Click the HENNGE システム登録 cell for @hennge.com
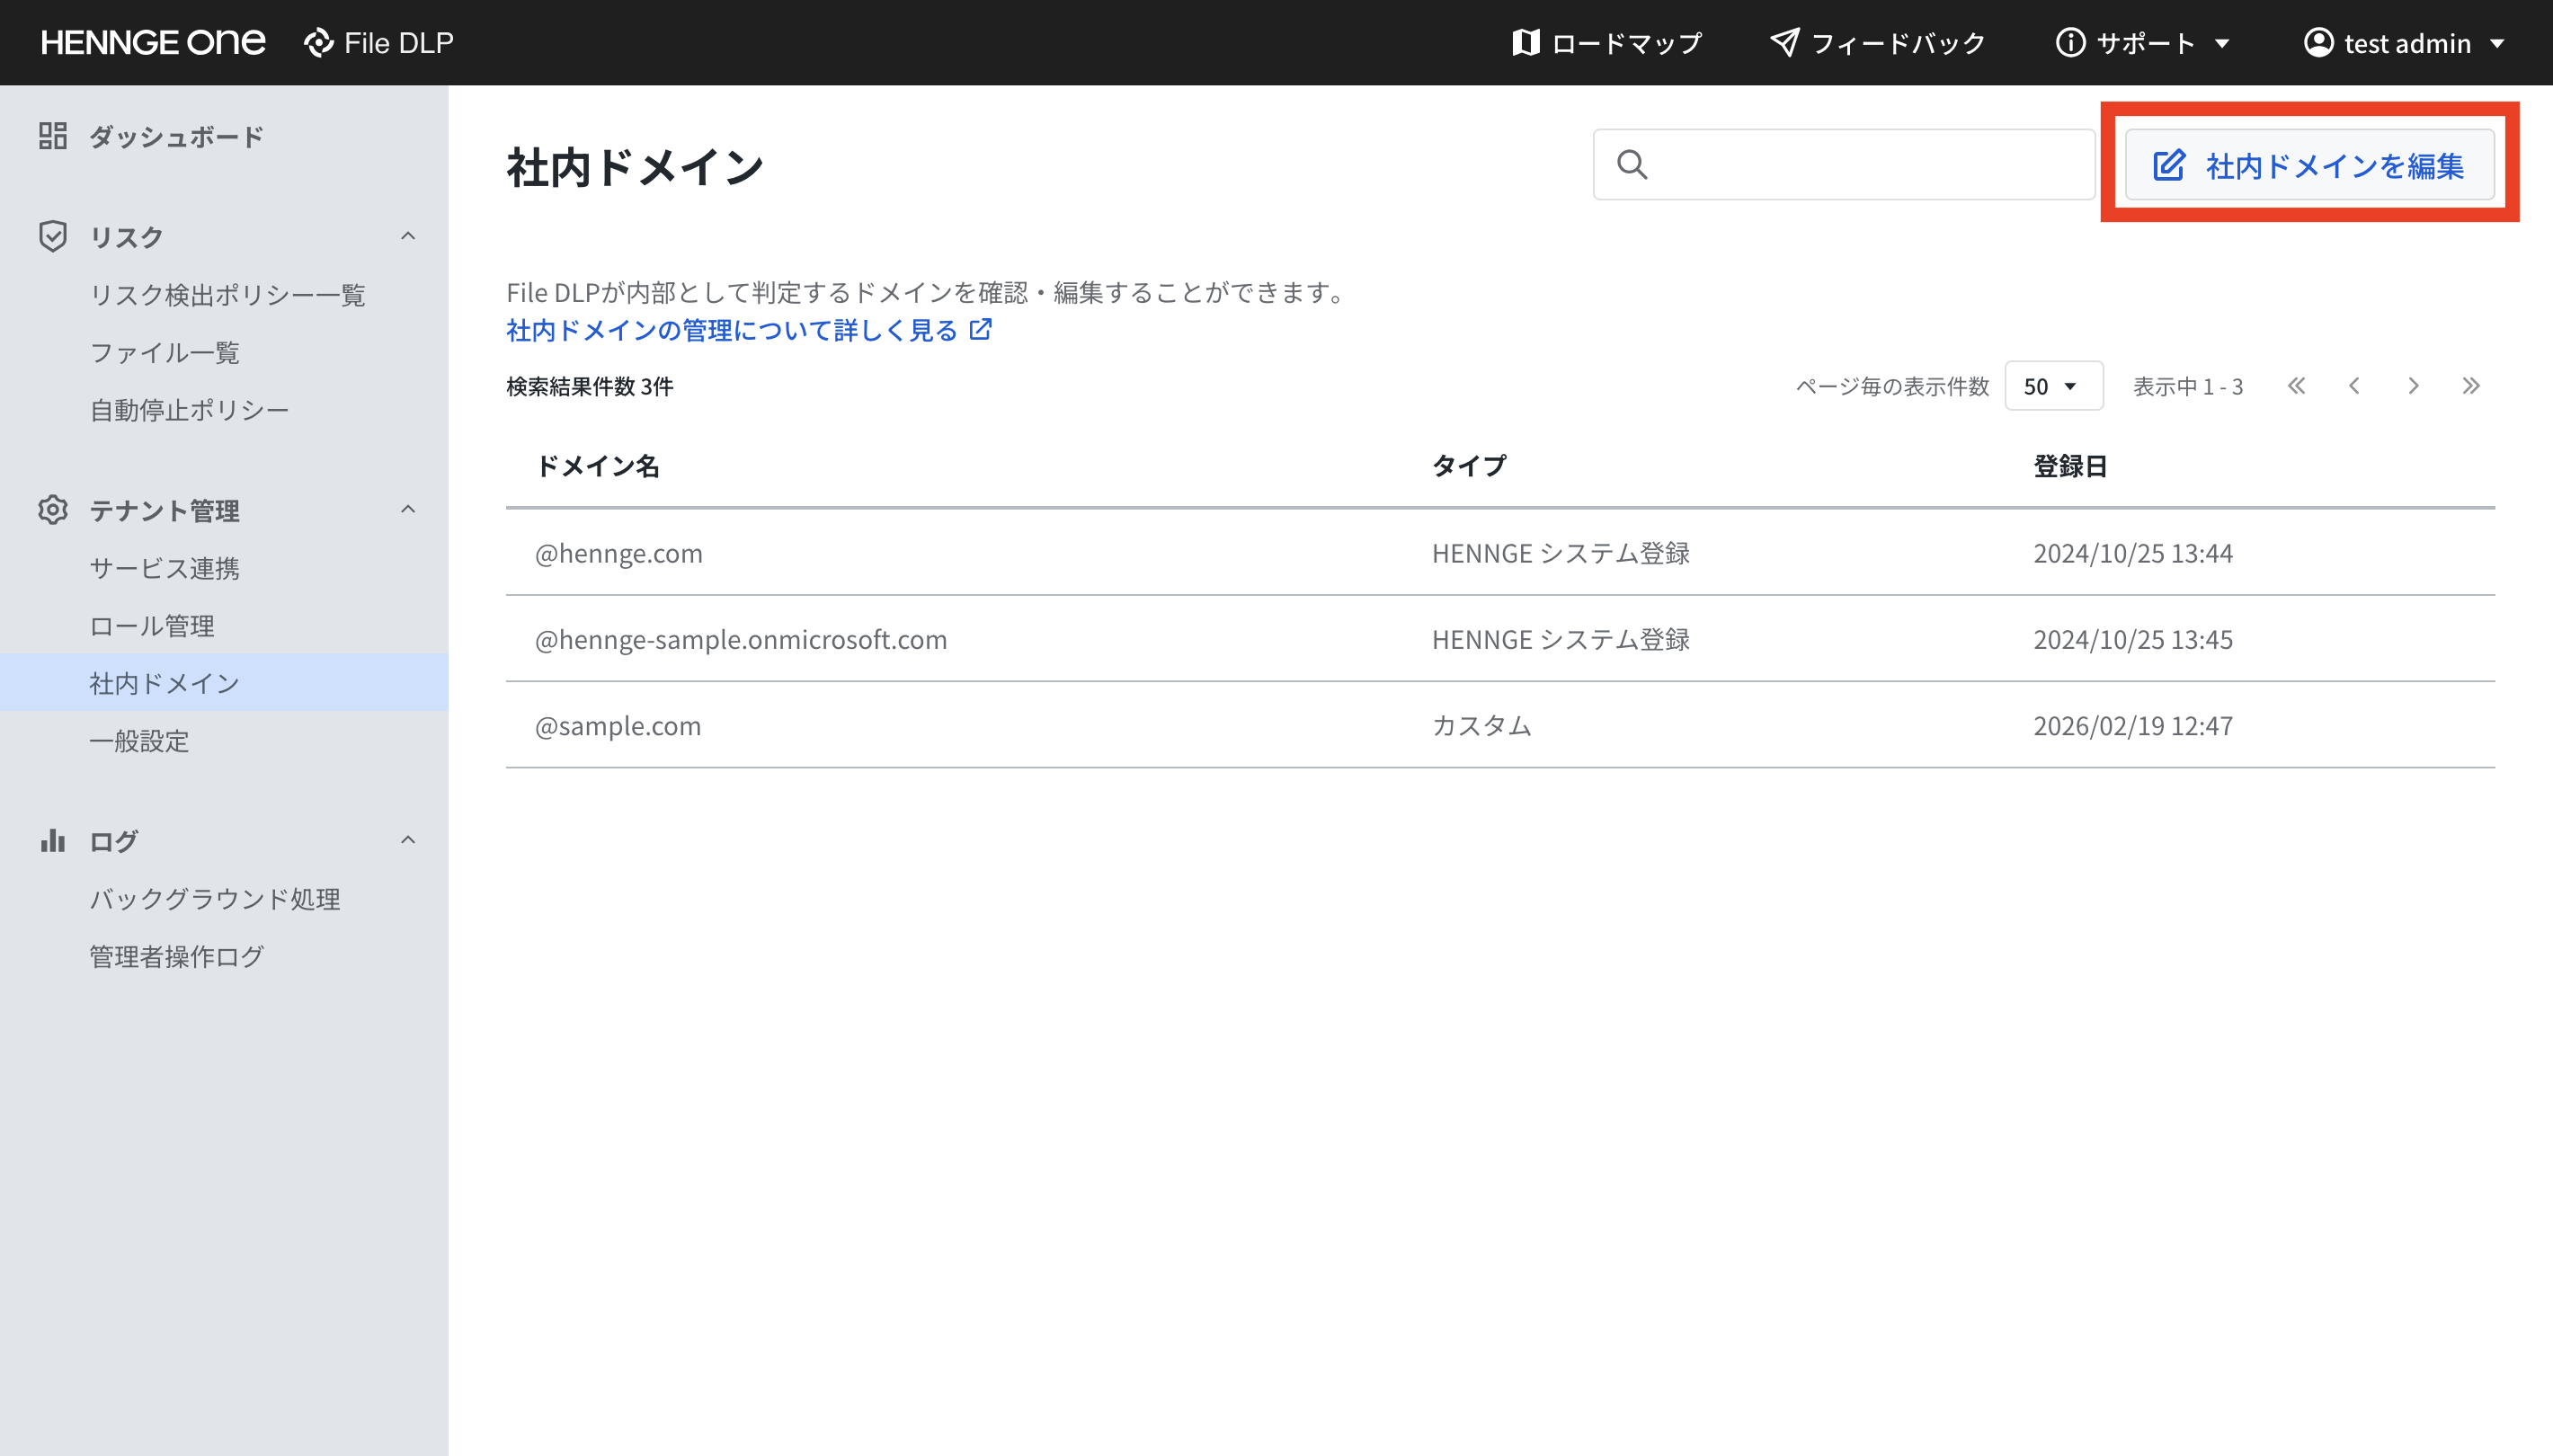The width and height of the screenshot is (2553, 1456). click(1561, 553)
